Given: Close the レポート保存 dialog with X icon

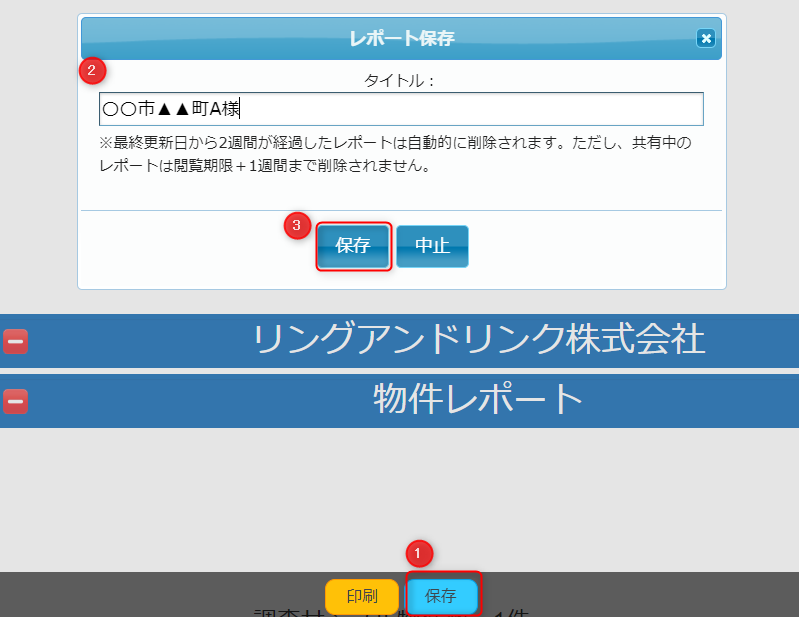Looking at the screenshot, I should 706,38.
